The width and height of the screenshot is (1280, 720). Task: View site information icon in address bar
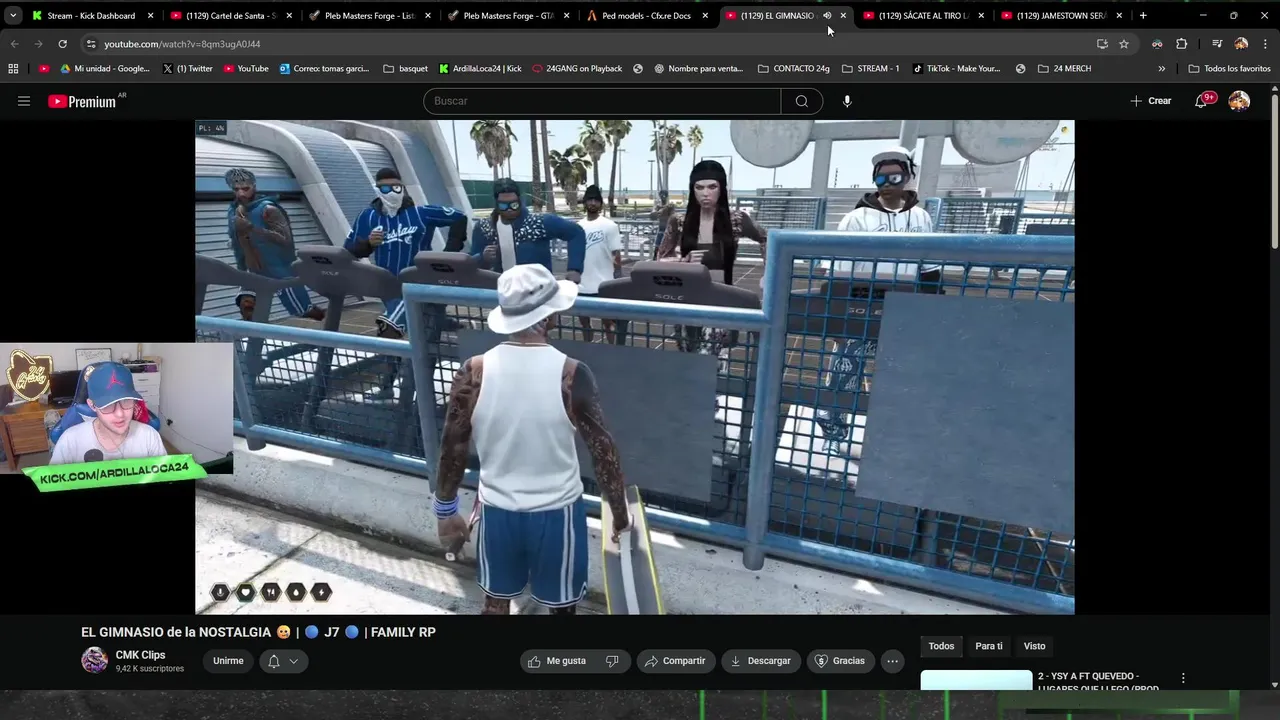[91, 44]
